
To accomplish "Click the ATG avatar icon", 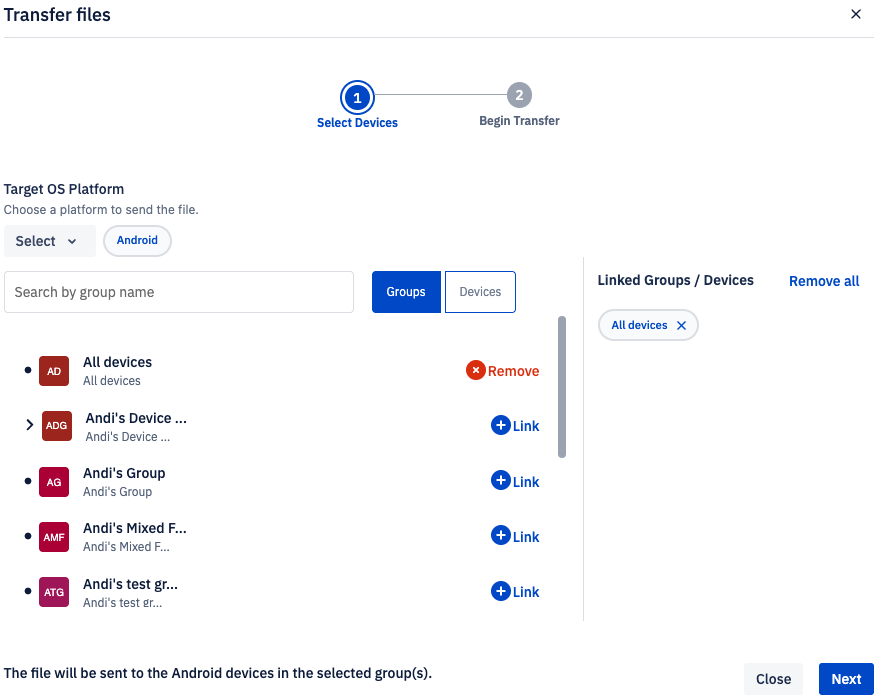I will pos(54,592).
